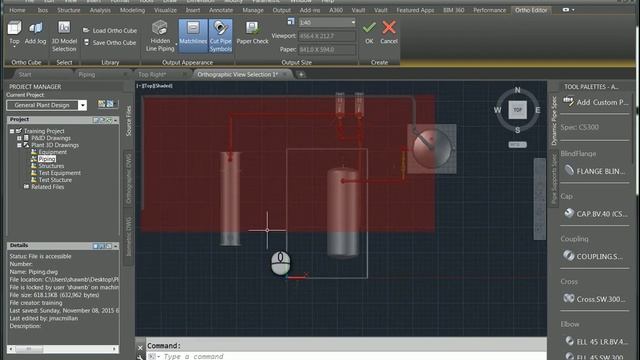Click Add Custom Part tool
The height and width of the screenshot is (360, 640).
click(x=596, y=102)
